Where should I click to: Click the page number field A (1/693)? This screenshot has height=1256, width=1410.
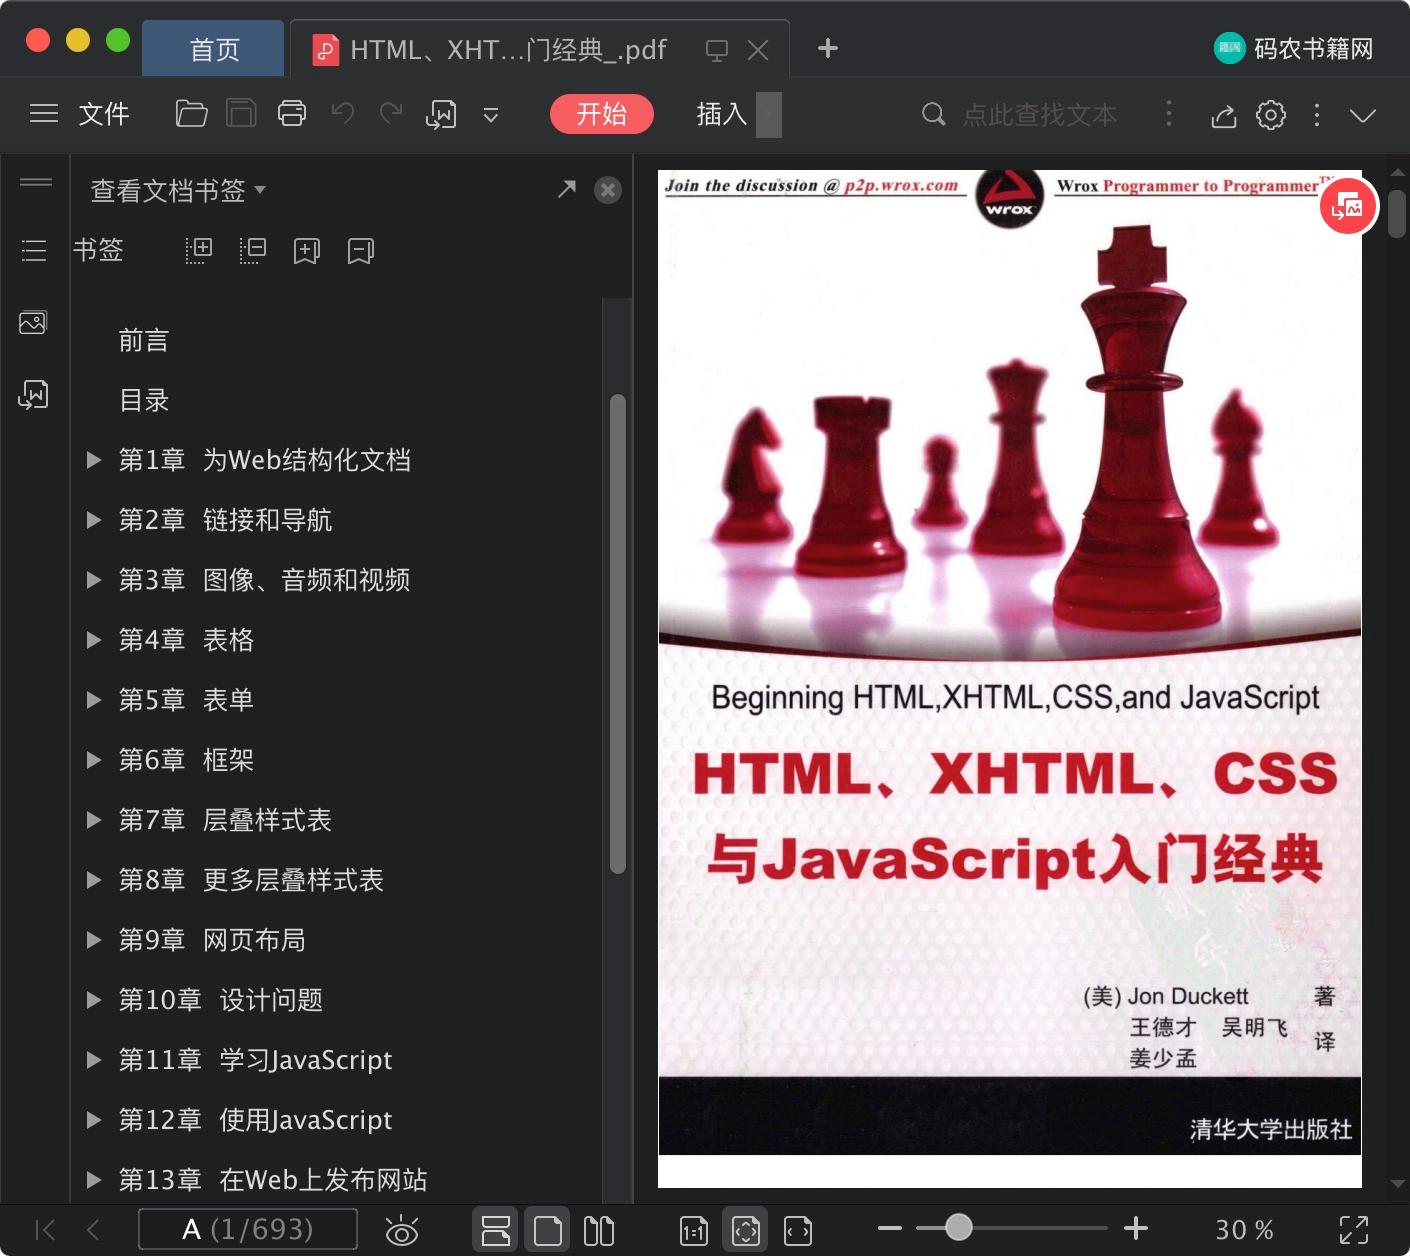coord(248,1229)
